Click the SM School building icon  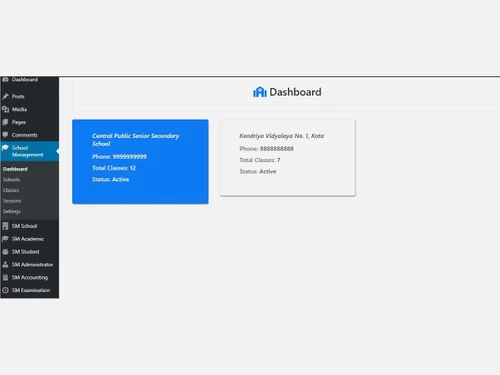tap(5, 226)
